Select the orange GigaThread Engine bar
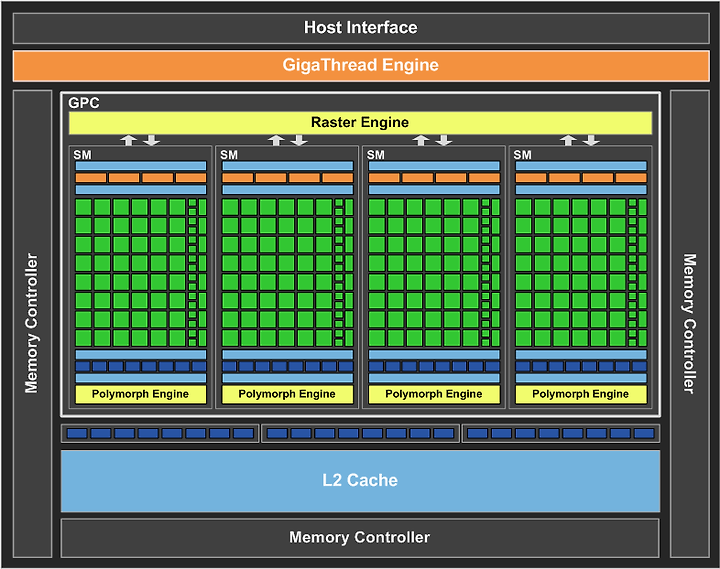The height and width of the screenshot is (569, 720). [361, 66]
